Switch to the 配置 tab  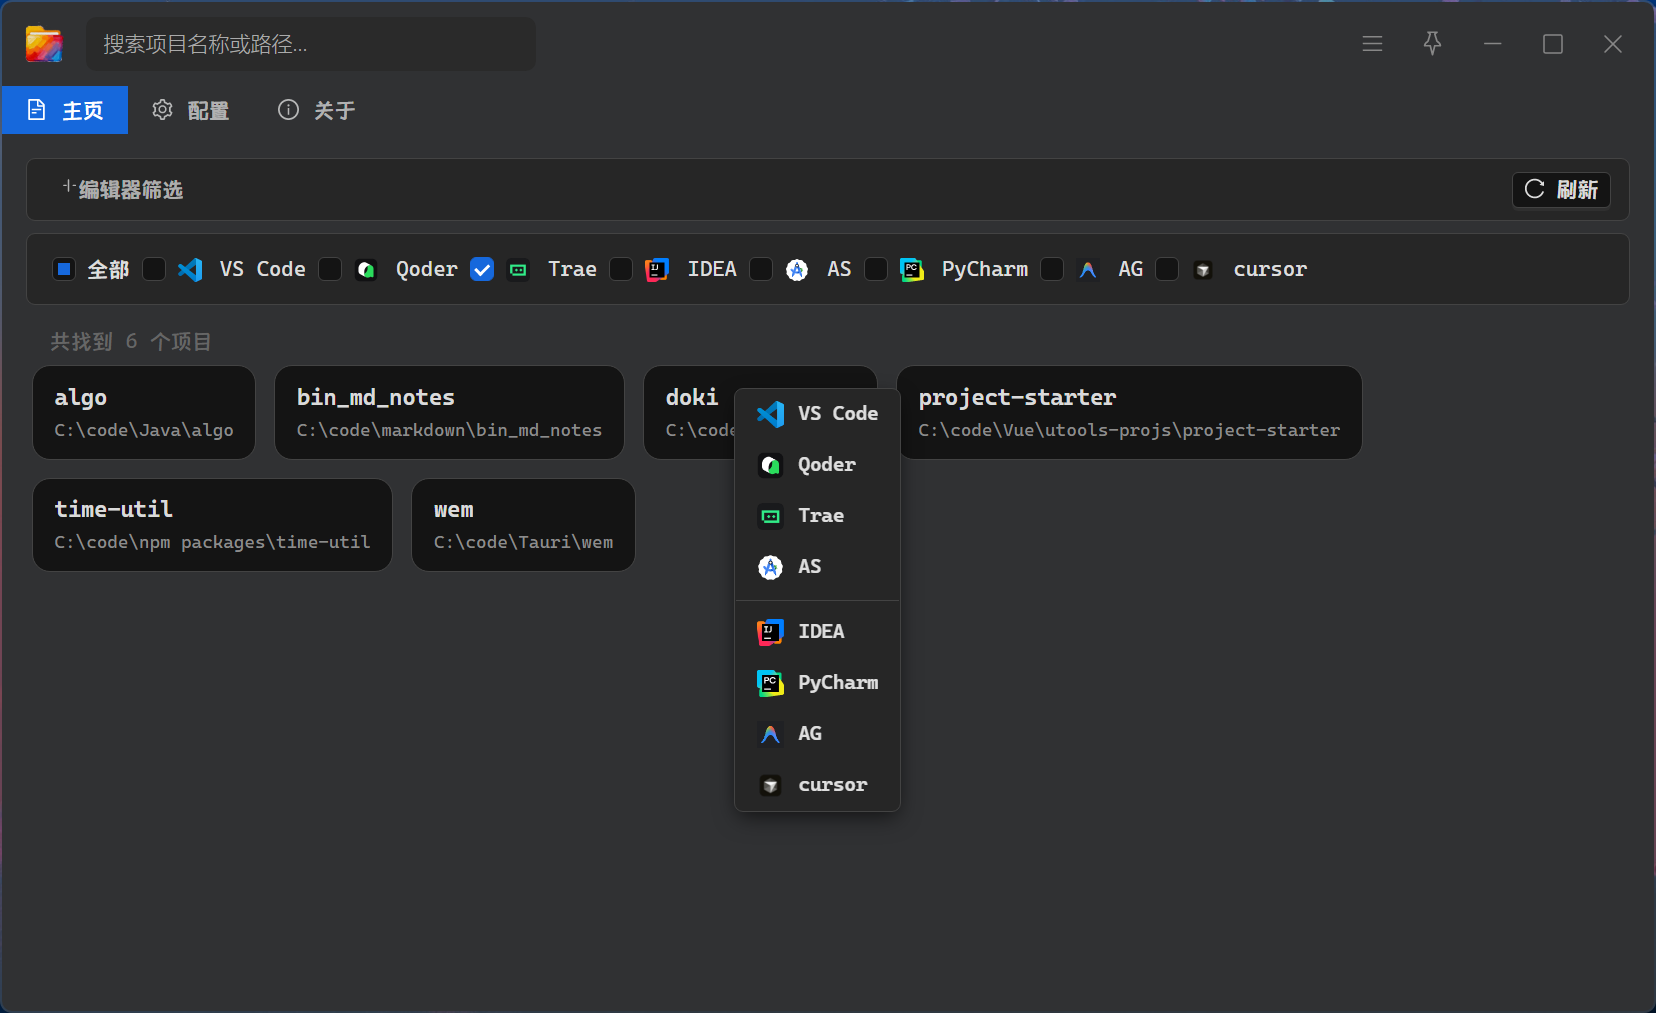coord(191,110)
